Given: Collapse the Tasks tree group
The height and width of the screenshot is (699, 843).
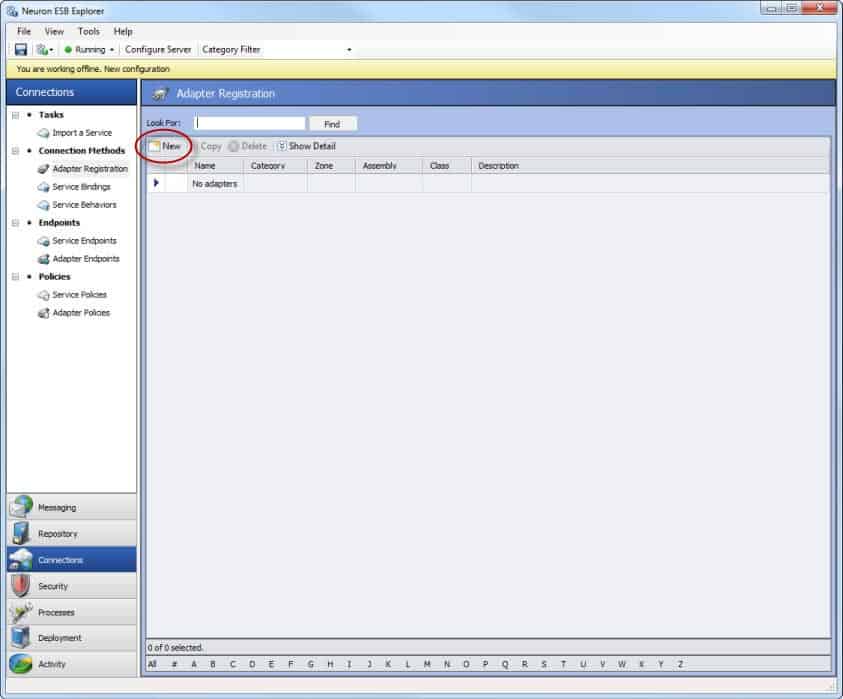Looking at the screenshot, I should pos(16,115).
